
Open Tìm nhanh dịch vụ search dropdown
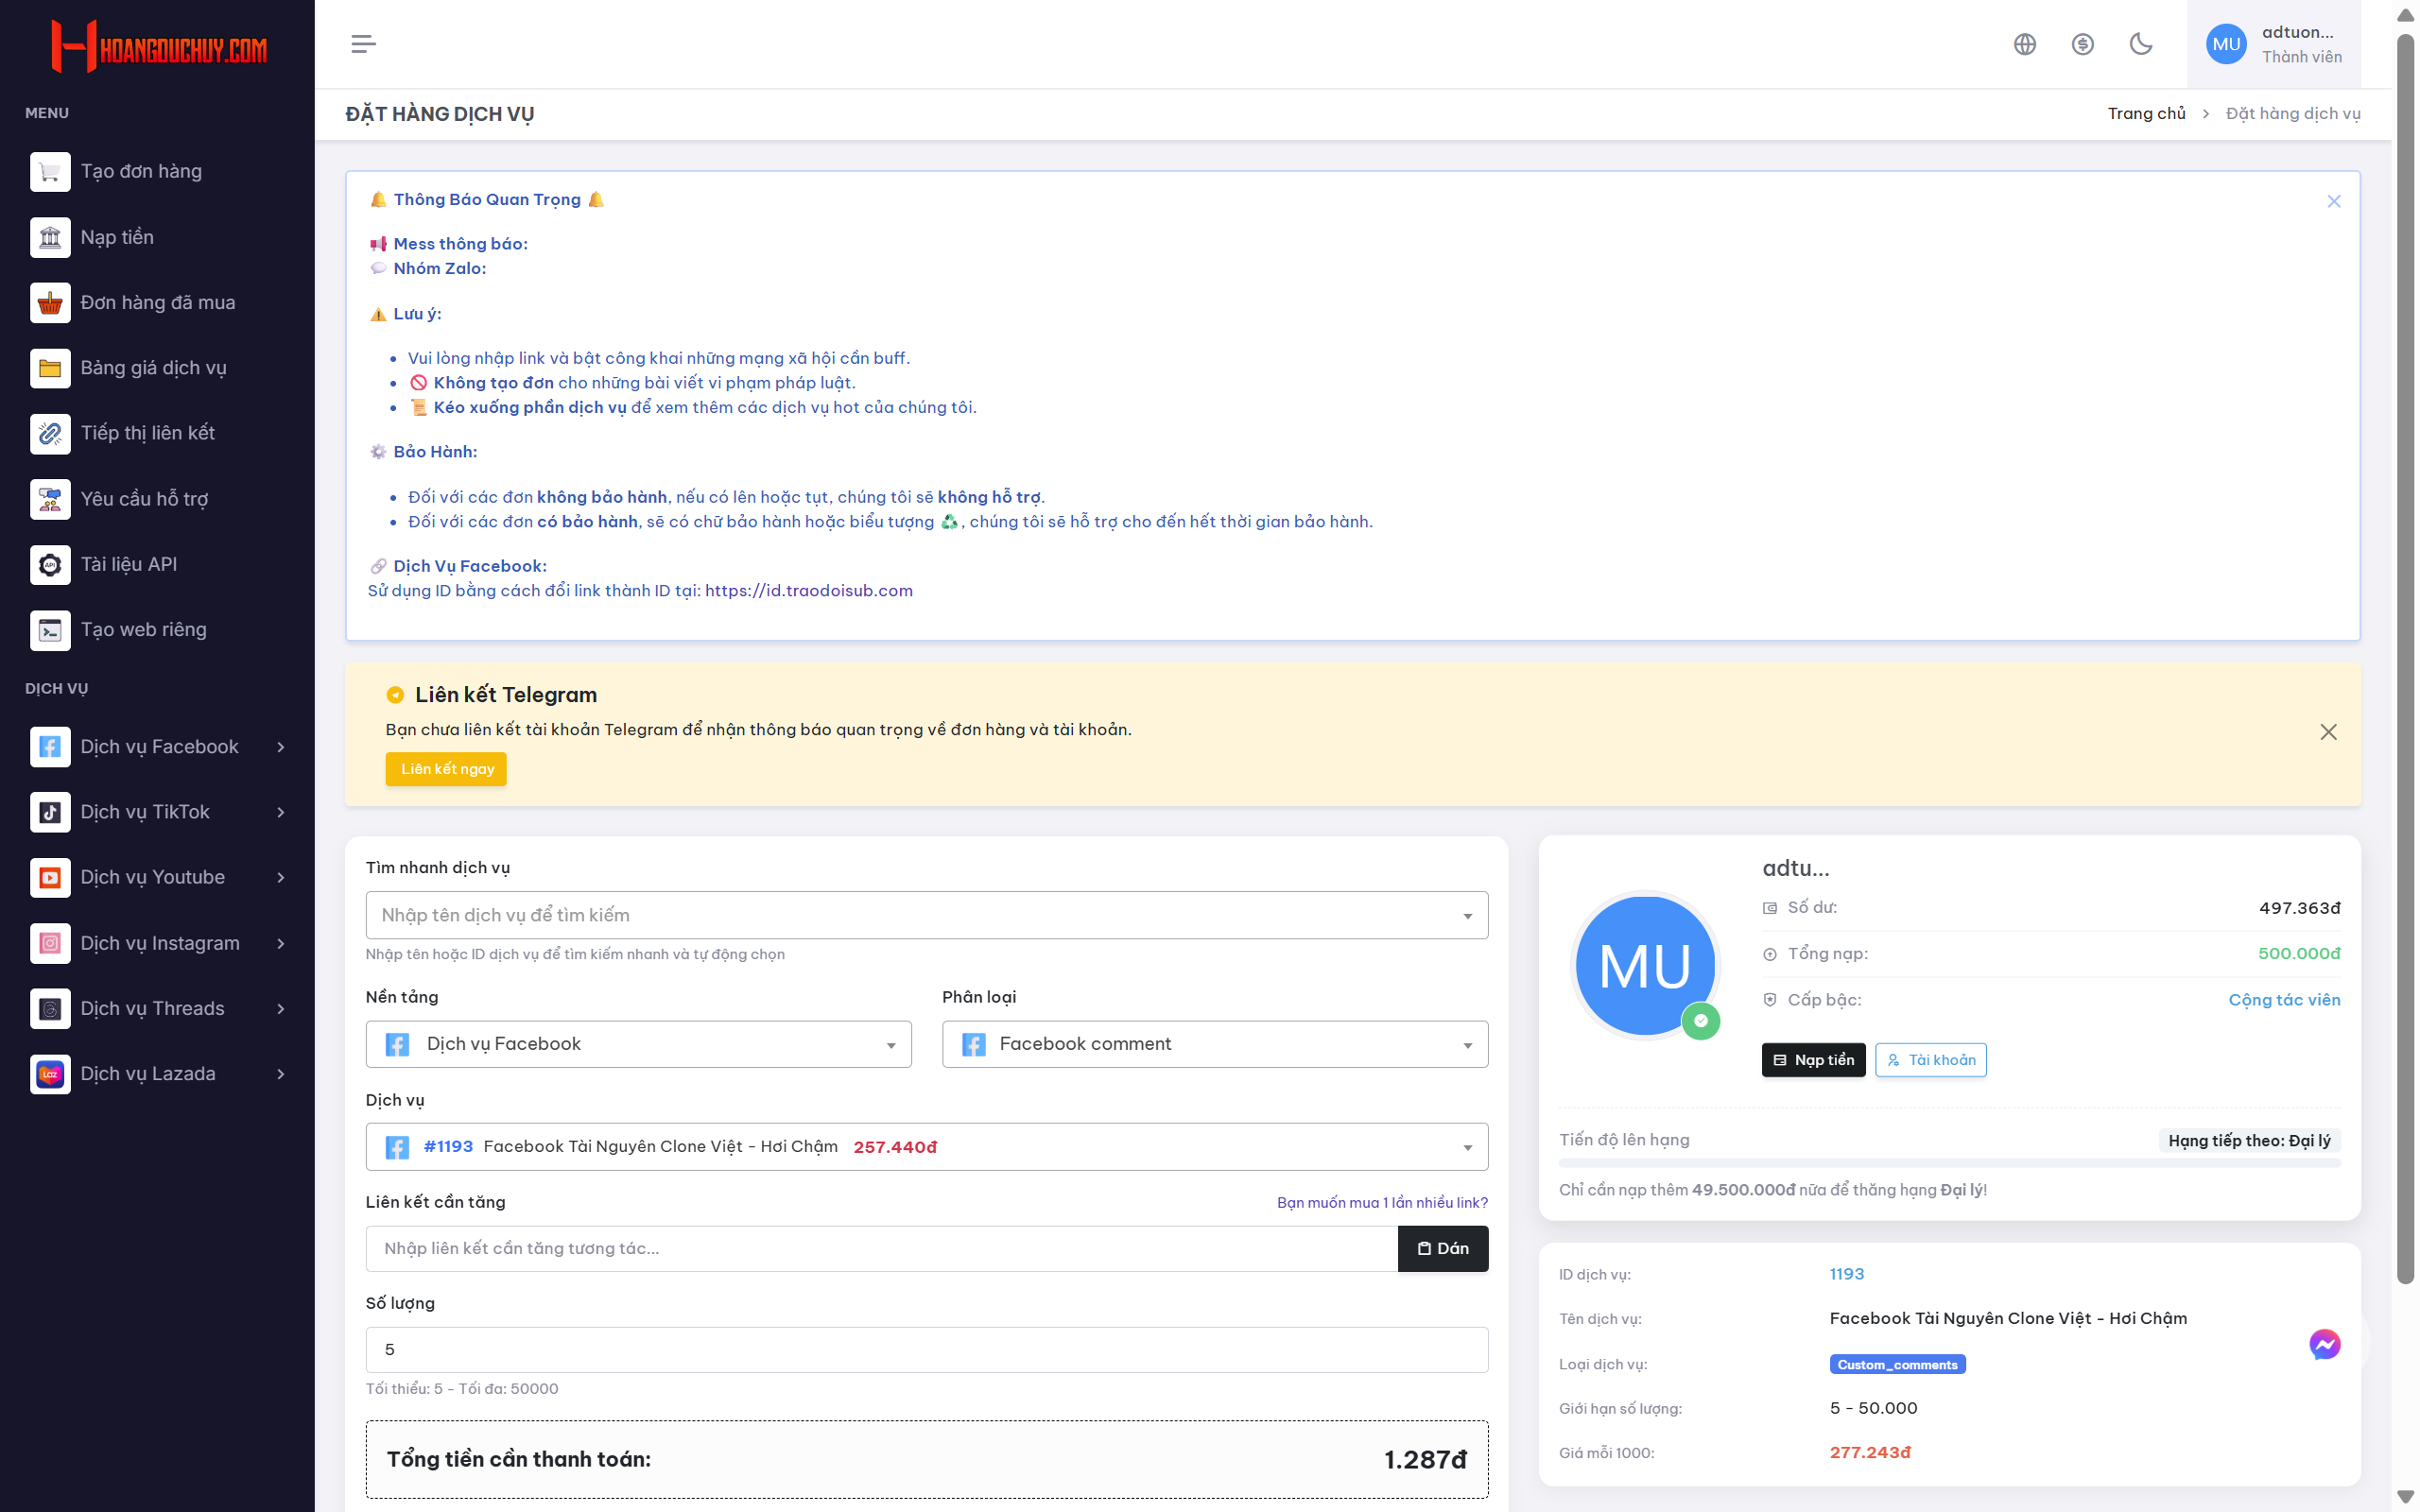click(x=927, y=915)
